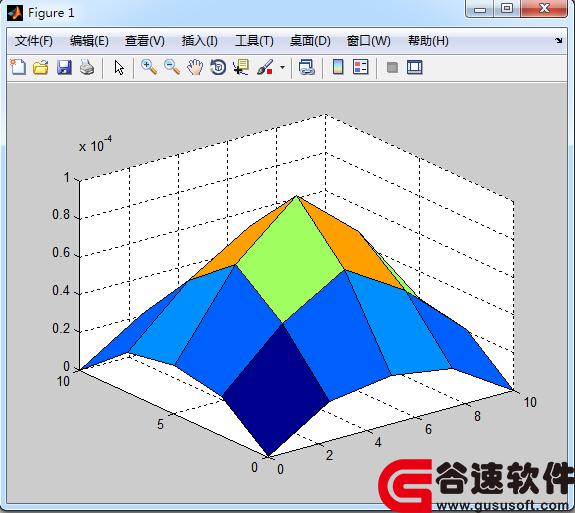Click the New Figure icon
Image resolution: width=575 pixels, height=513 pixels.
tap(18, 67)
